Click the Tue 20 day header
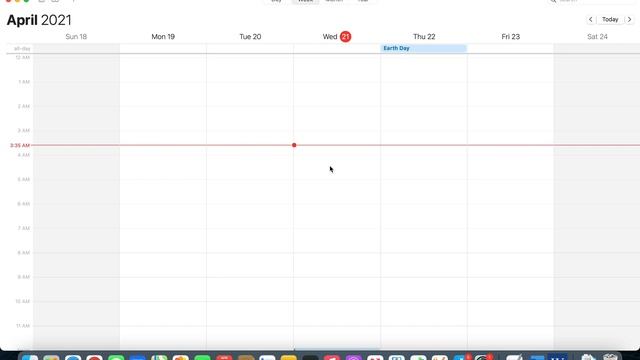This screenshot has width=640, height=360. [x=250, y=37]
